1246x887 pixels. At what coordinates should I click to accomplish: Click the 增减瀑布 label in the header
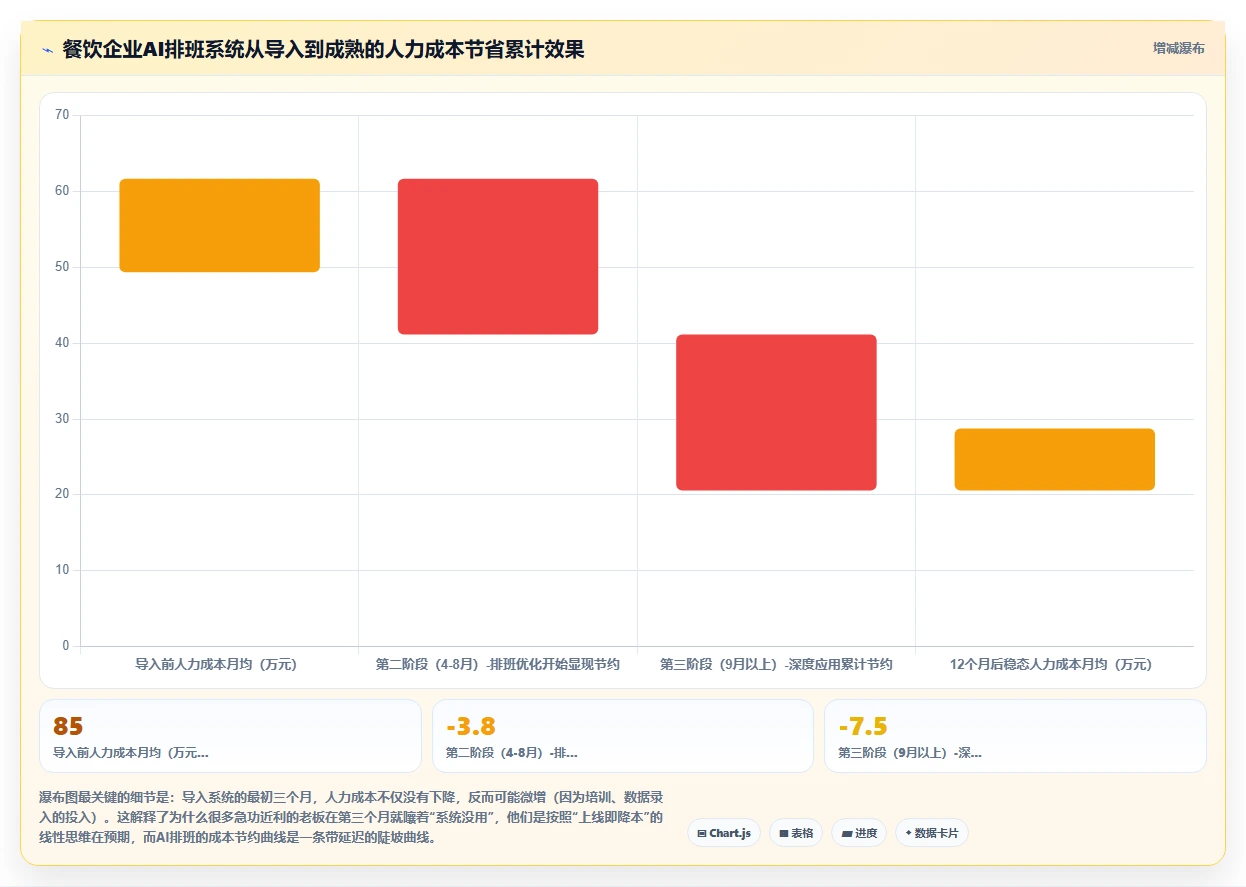coord(1178,48)
